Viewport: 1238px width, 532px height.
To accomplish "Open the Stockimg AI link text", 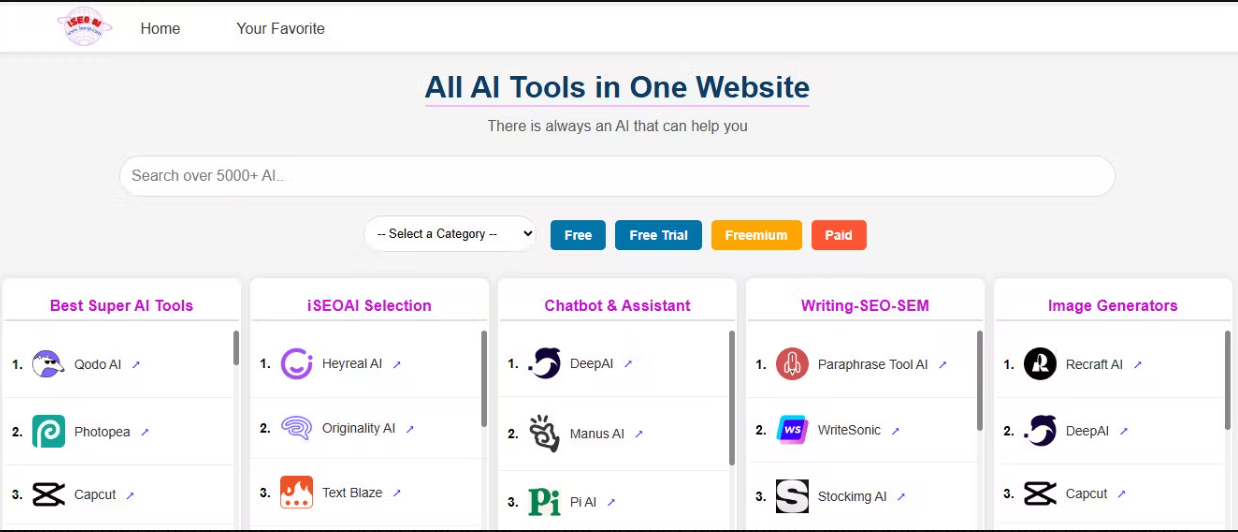I will (x=852, y=496).
